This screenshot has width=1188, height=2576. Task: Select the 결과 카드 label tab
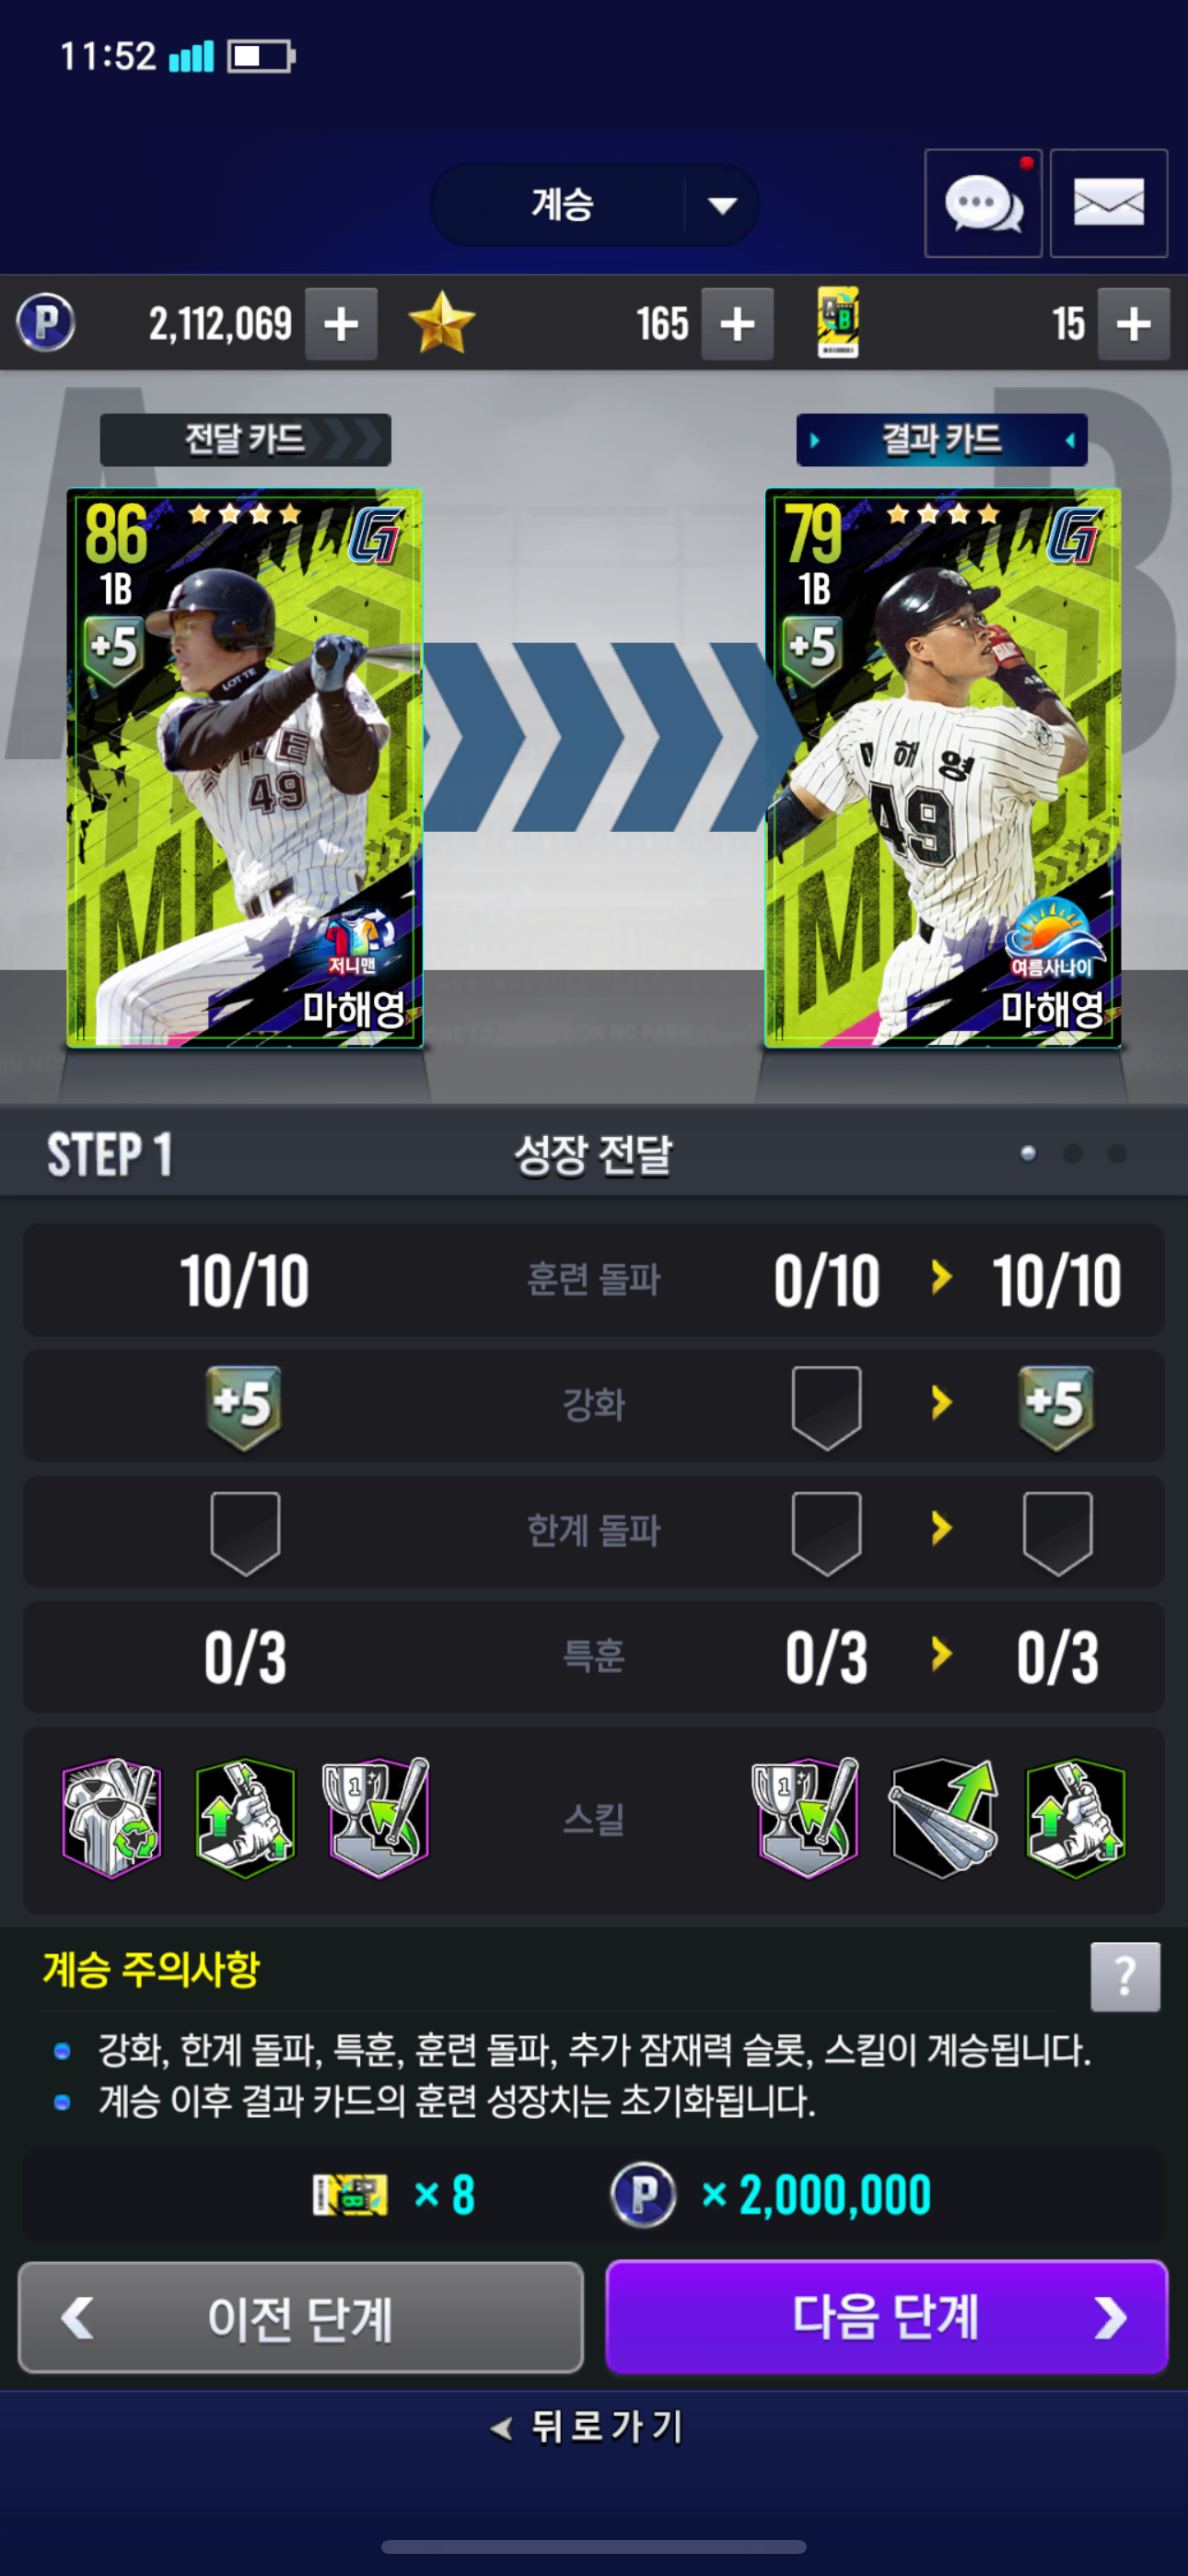941,439
